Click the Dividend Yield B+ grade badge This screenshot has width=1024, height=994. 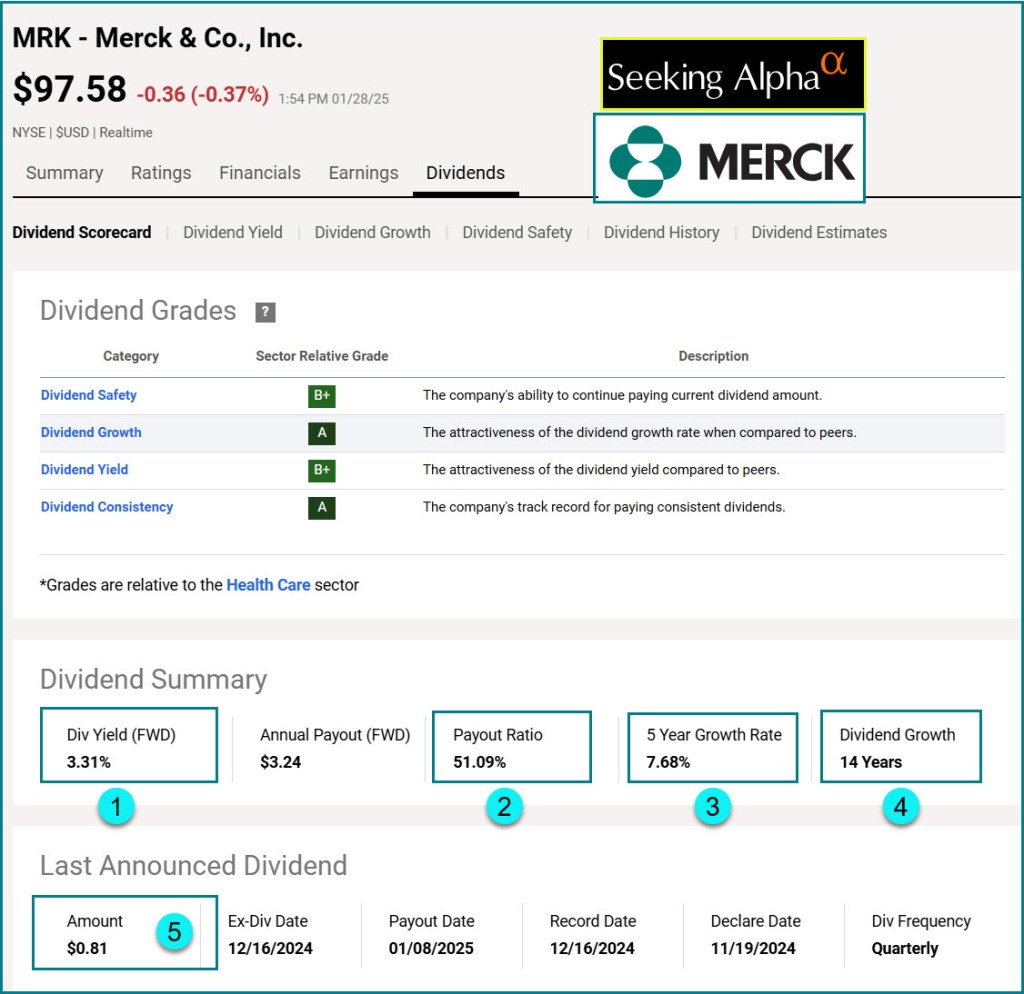(x=321, y=470)
